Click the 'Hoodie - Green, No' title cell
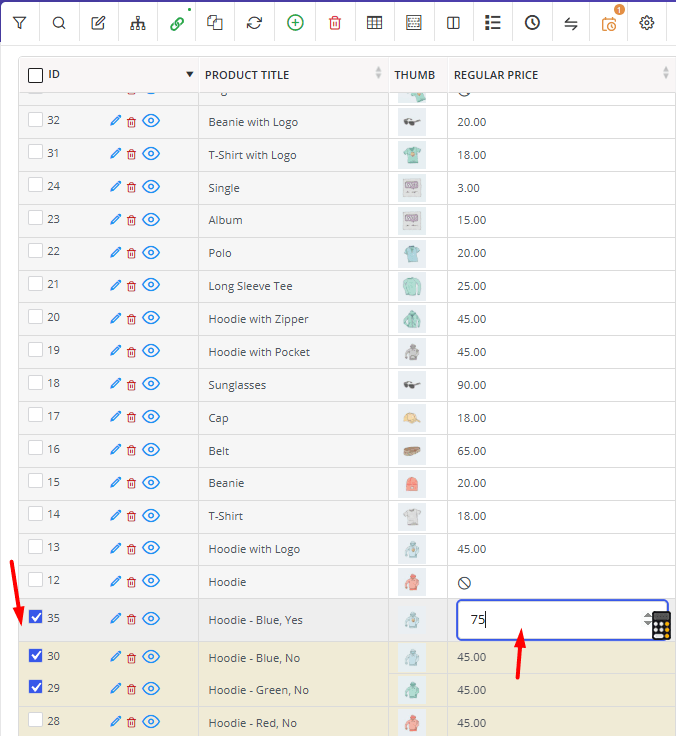This screenshot has height=736, width=676. click(x=293, y=690)
